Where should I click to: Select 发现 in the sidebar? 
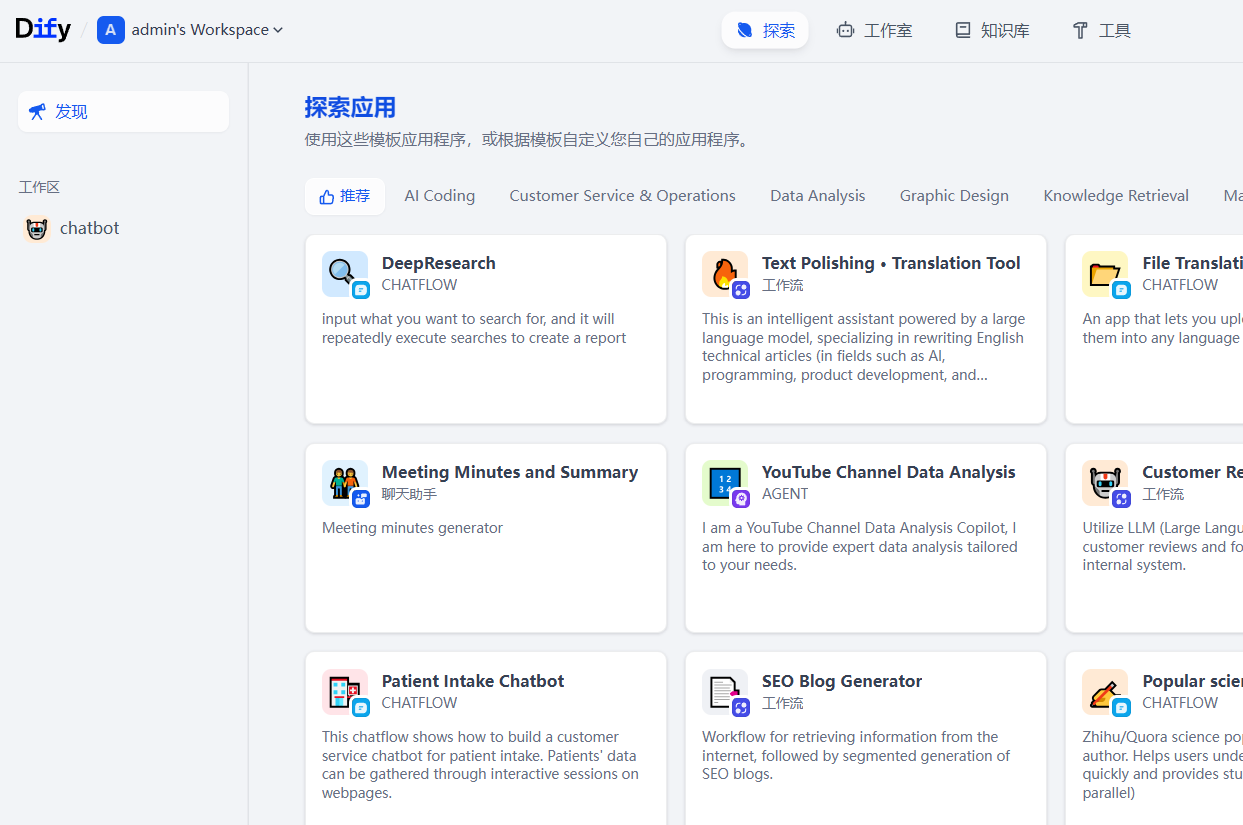(123, 111)
